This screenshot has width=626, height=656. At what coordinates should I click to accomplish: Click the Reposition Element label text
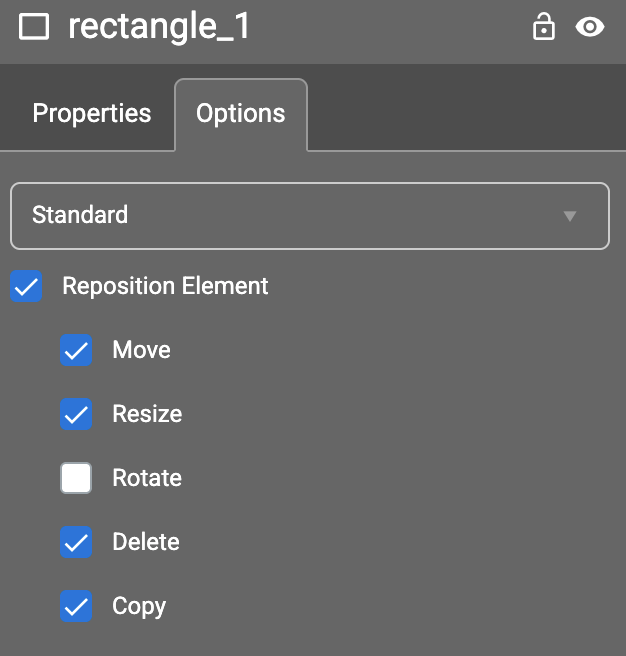pos(165,287)
